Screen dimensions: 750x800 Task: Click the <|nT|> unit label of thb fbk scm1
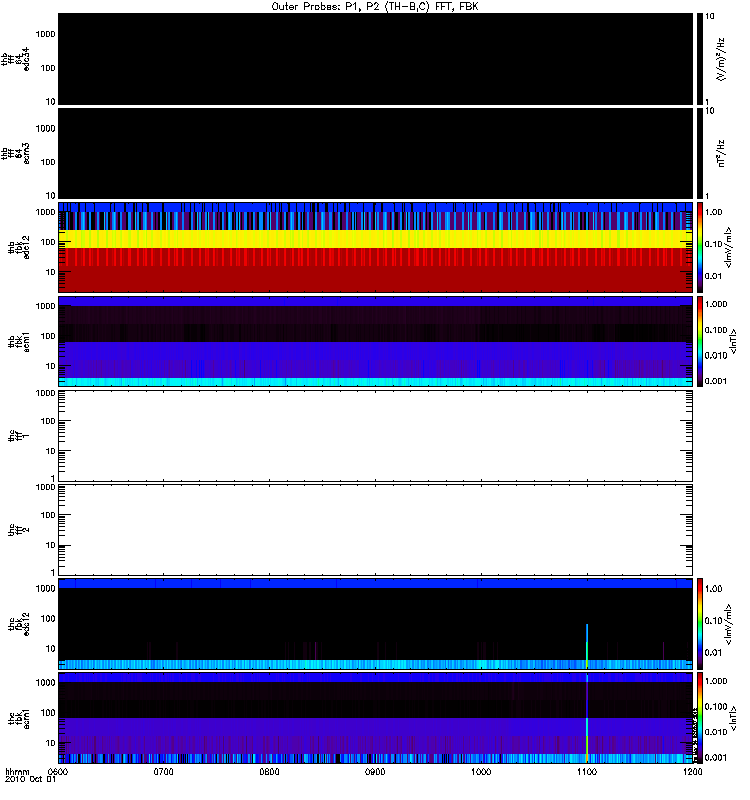coord(733,341)
